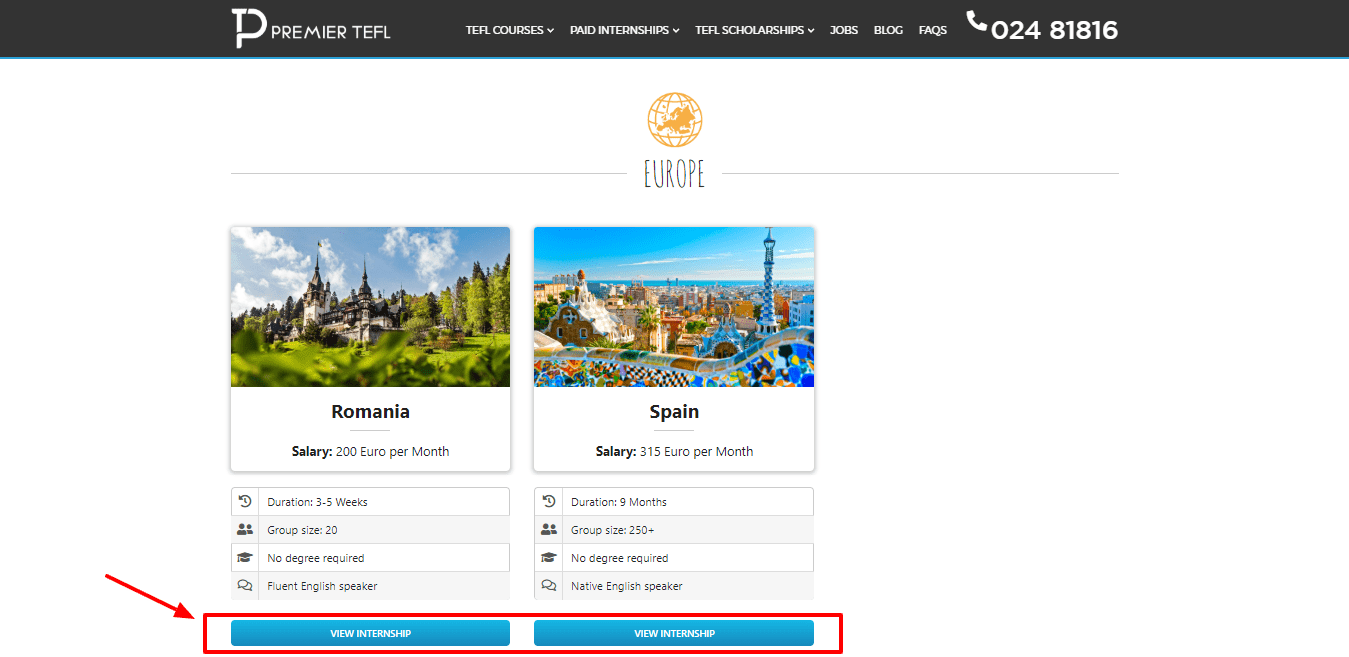Click VIEW INTERNSHIP under Romania
This screenshot has height=657, width=1349.
[370, 632]
